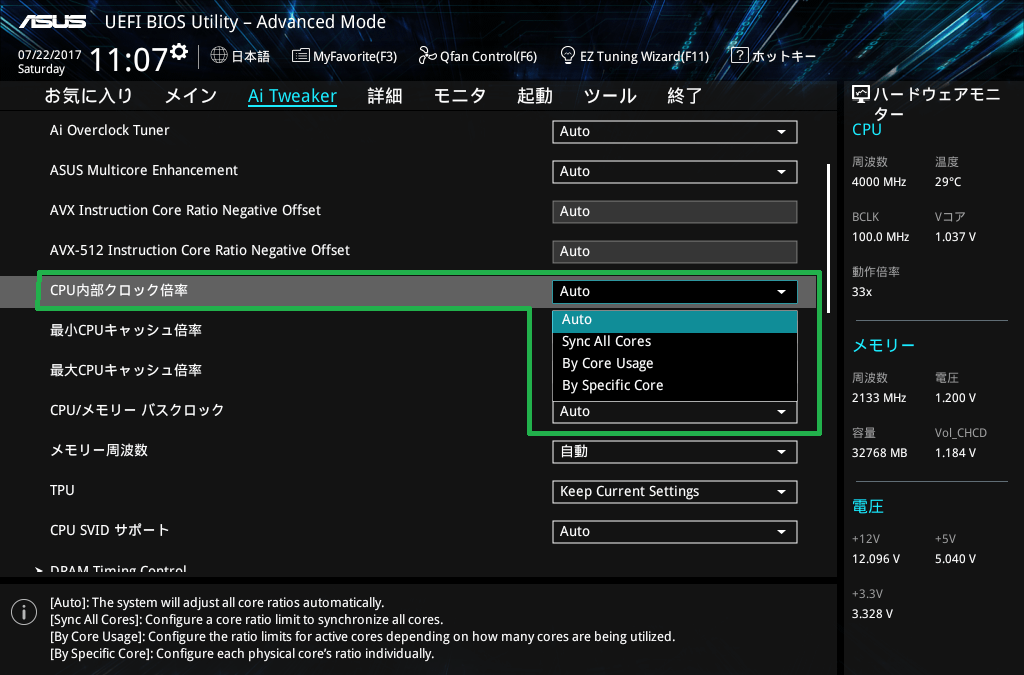Click the 29°C CPU temperature value
The image size is (1024, 675).
(948, 182)
